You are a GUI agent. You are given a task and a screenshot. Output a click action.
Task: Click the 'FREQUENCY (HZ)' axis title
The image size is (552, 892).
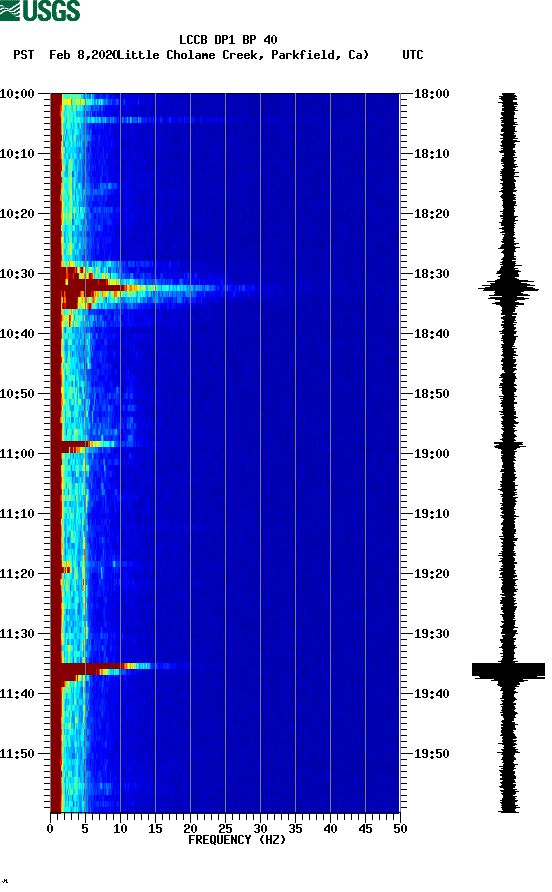pyautogui.click(x=237, y=840)
